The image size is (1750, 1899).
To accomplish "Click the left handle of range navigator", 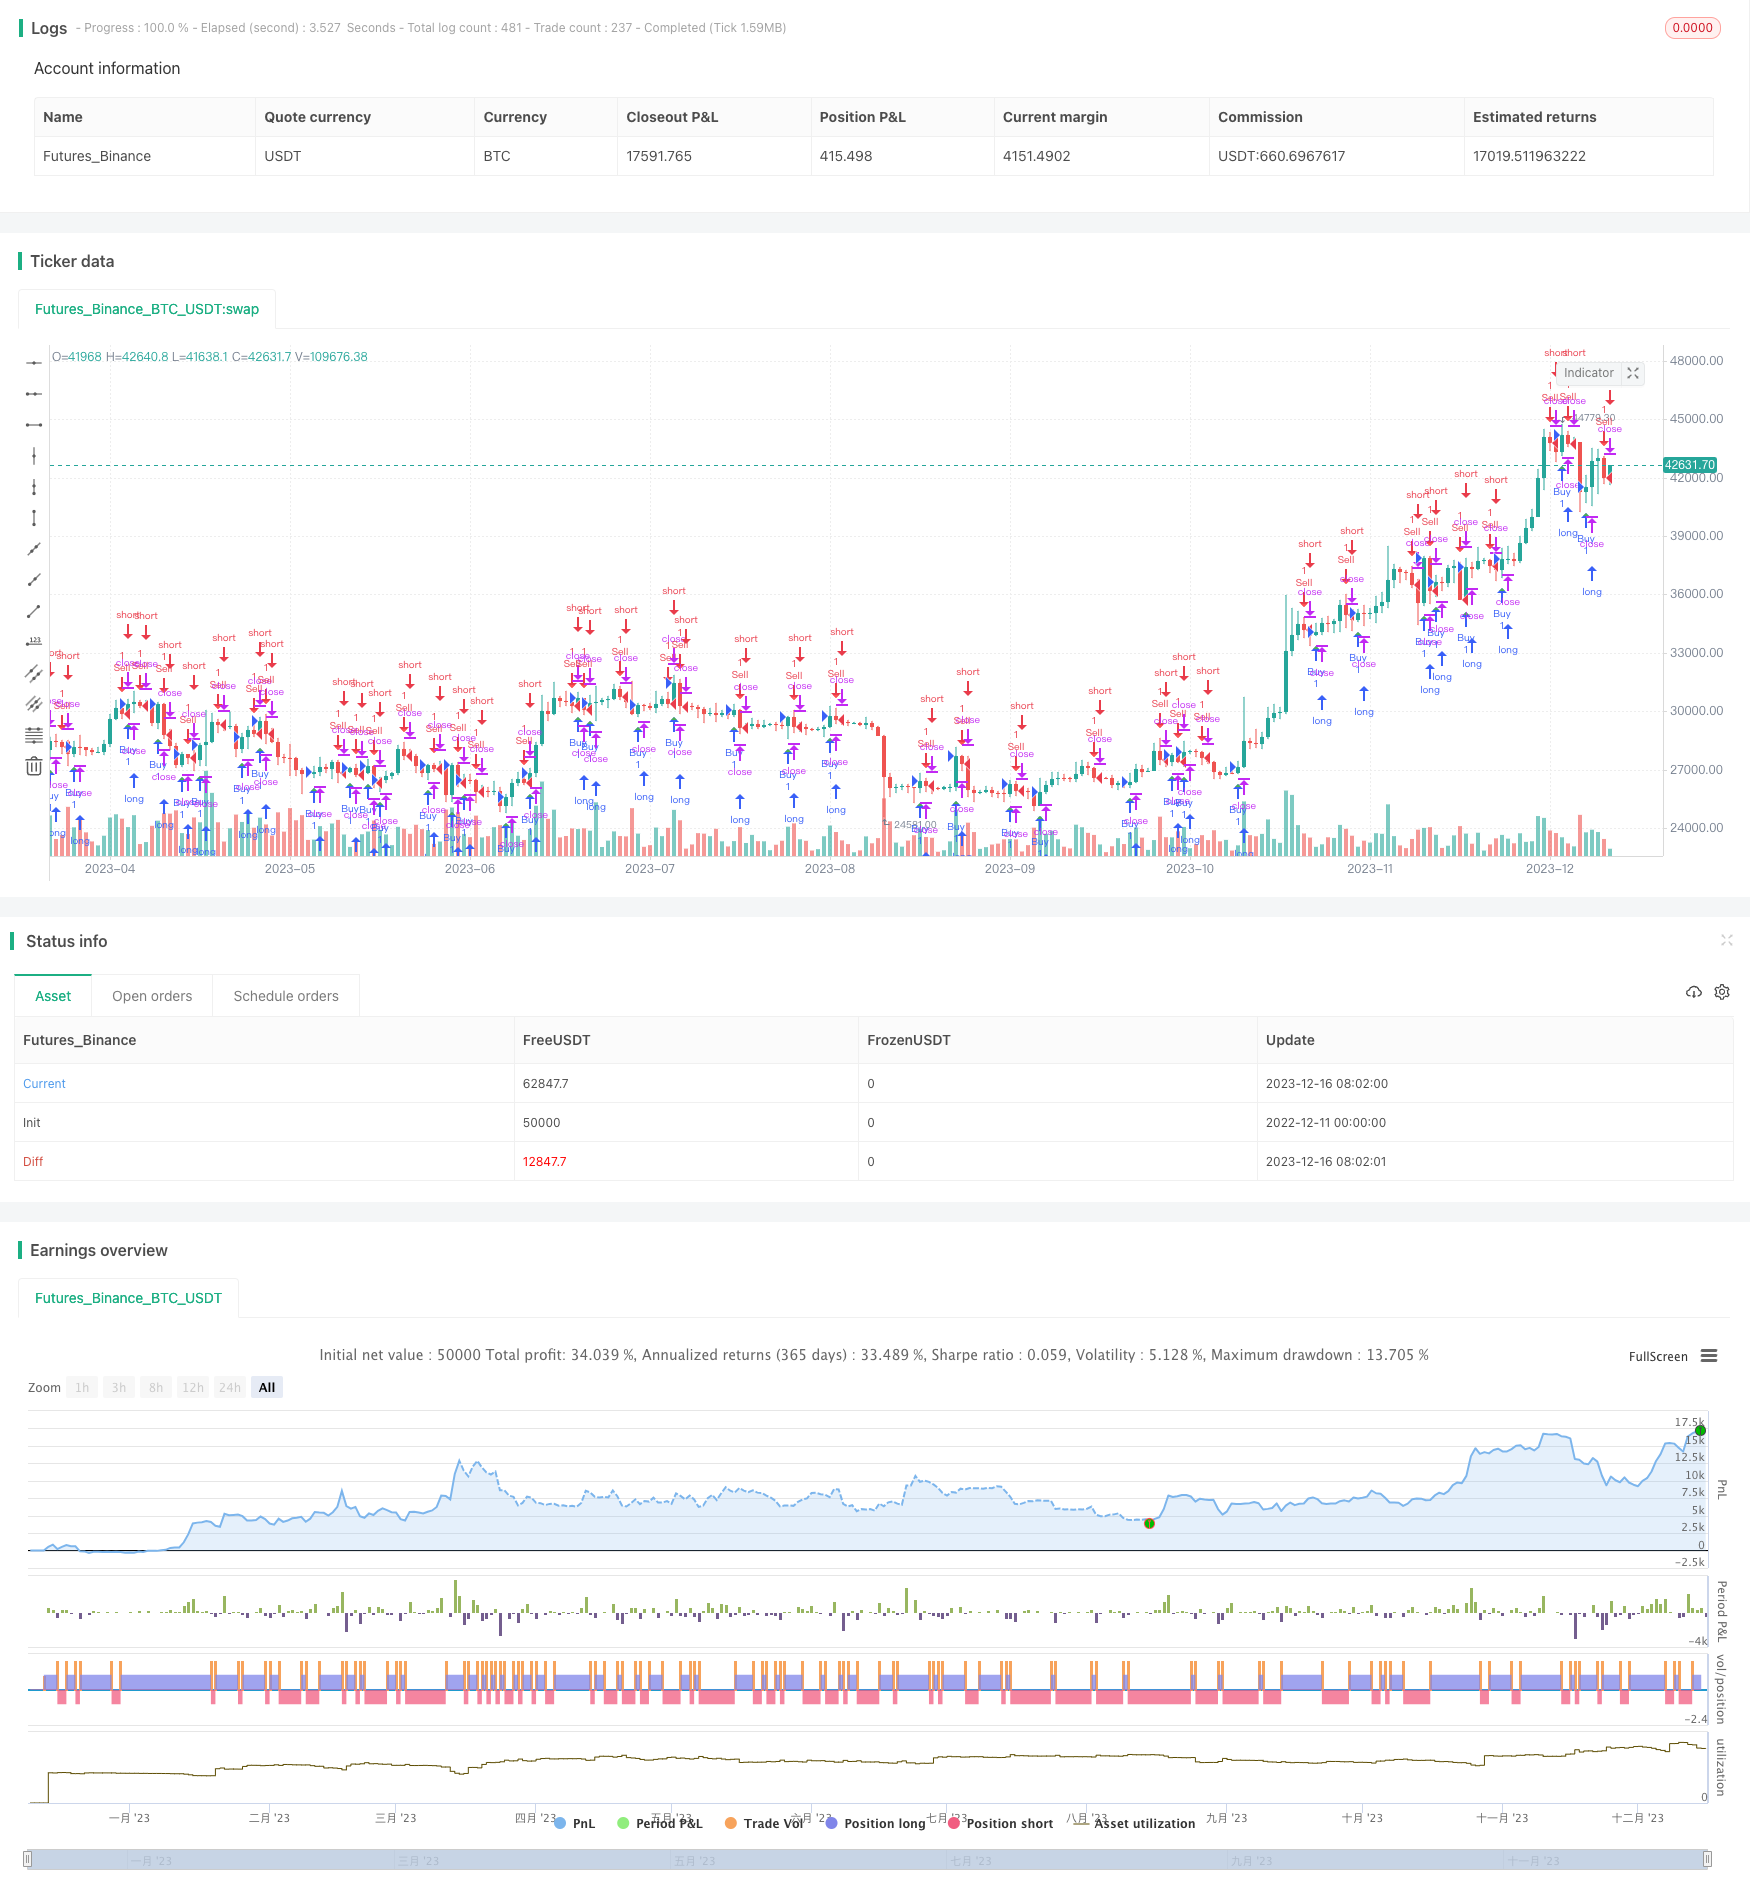I will pyautogui.click(x=28, y=1859).
